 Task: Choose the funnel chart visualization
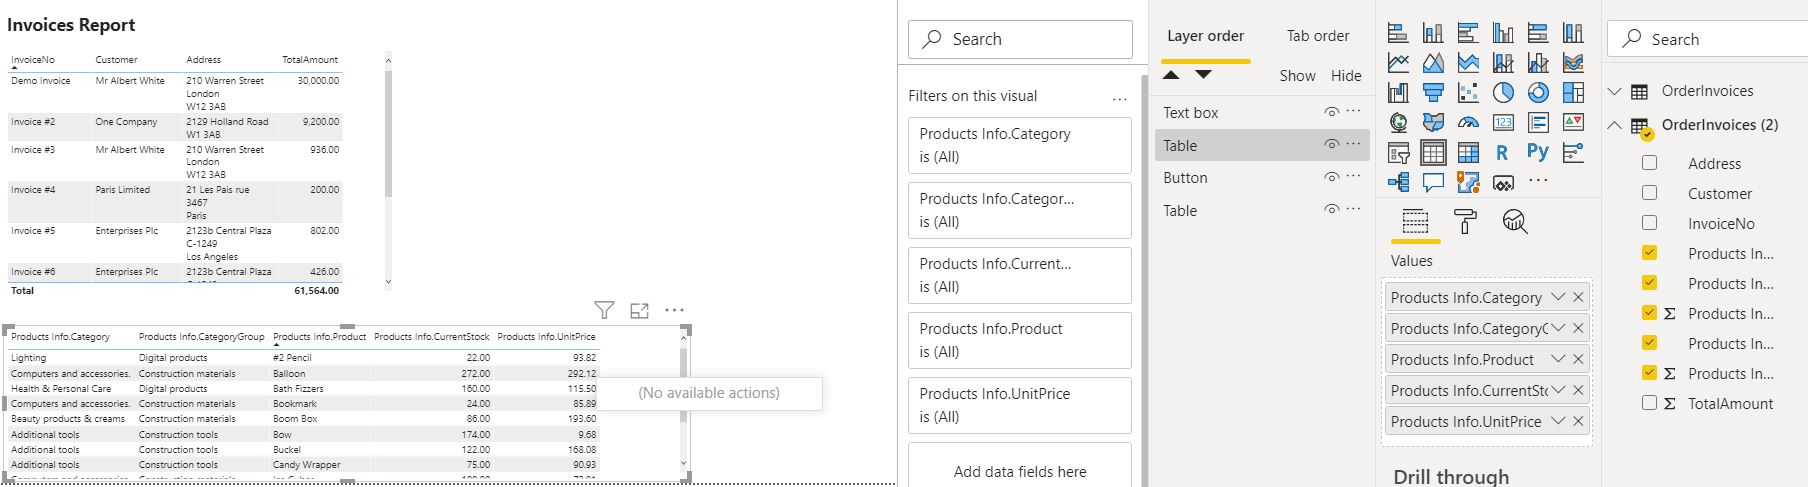[1433, 93]
